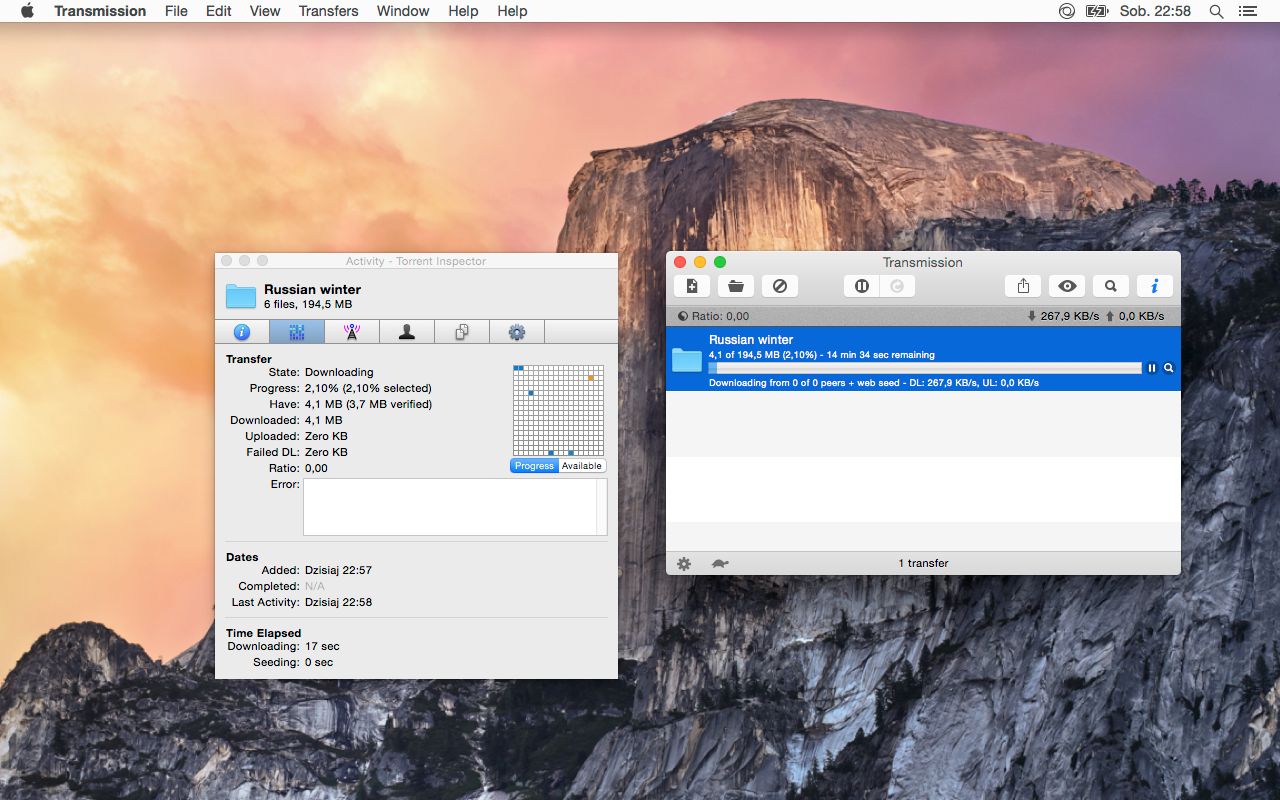The height and width of the screenshot is (800, 1280).
Task: Click the State value "Downloading"
Action: (x=339, y=372)
